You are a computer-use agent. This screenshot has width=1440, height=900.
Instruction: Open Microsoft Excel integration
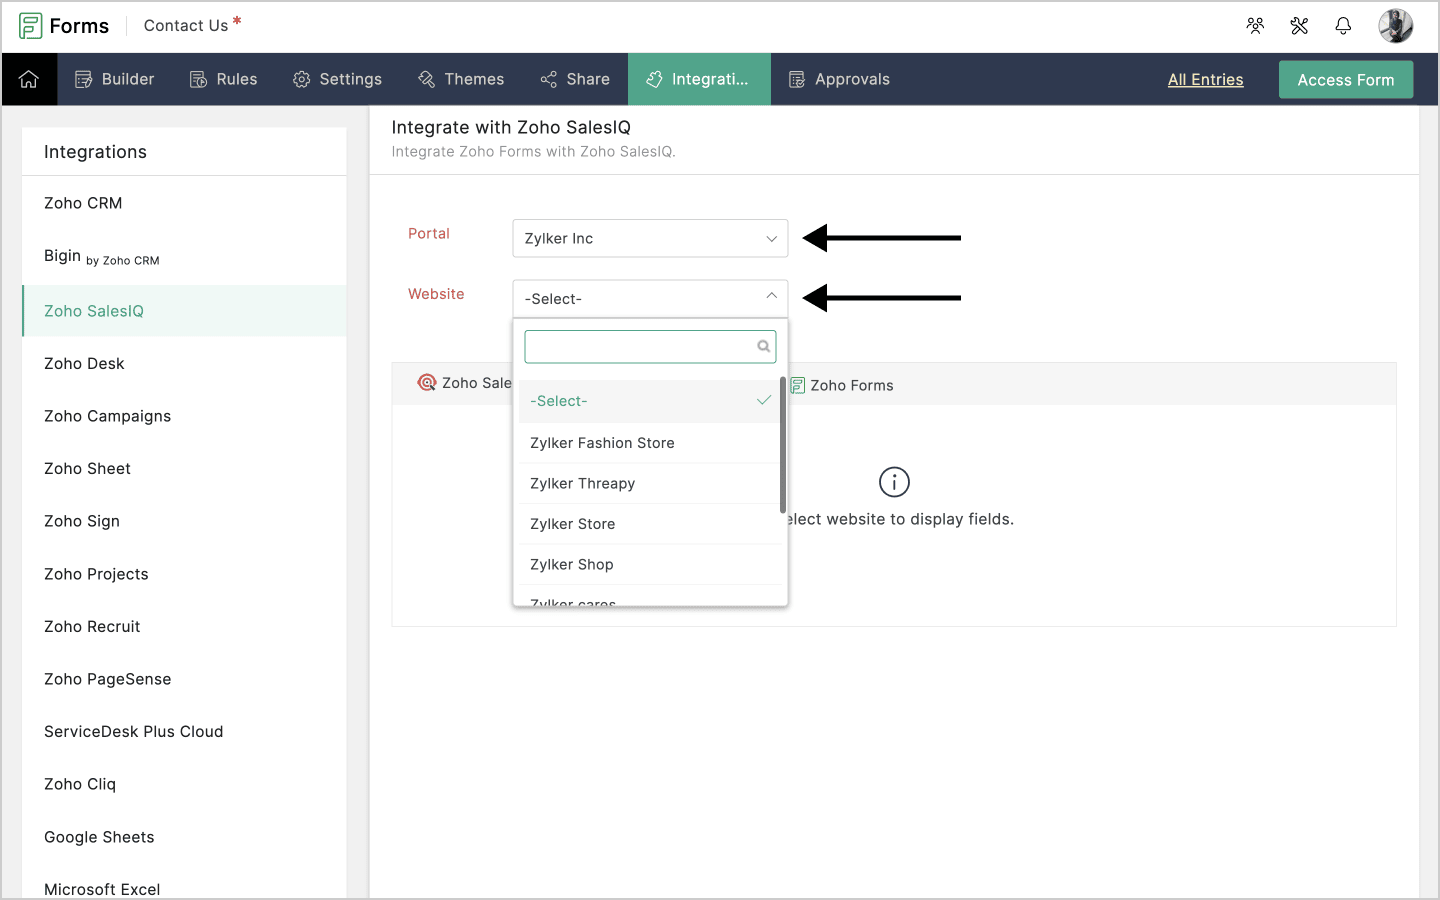click(x=184, y=889)
